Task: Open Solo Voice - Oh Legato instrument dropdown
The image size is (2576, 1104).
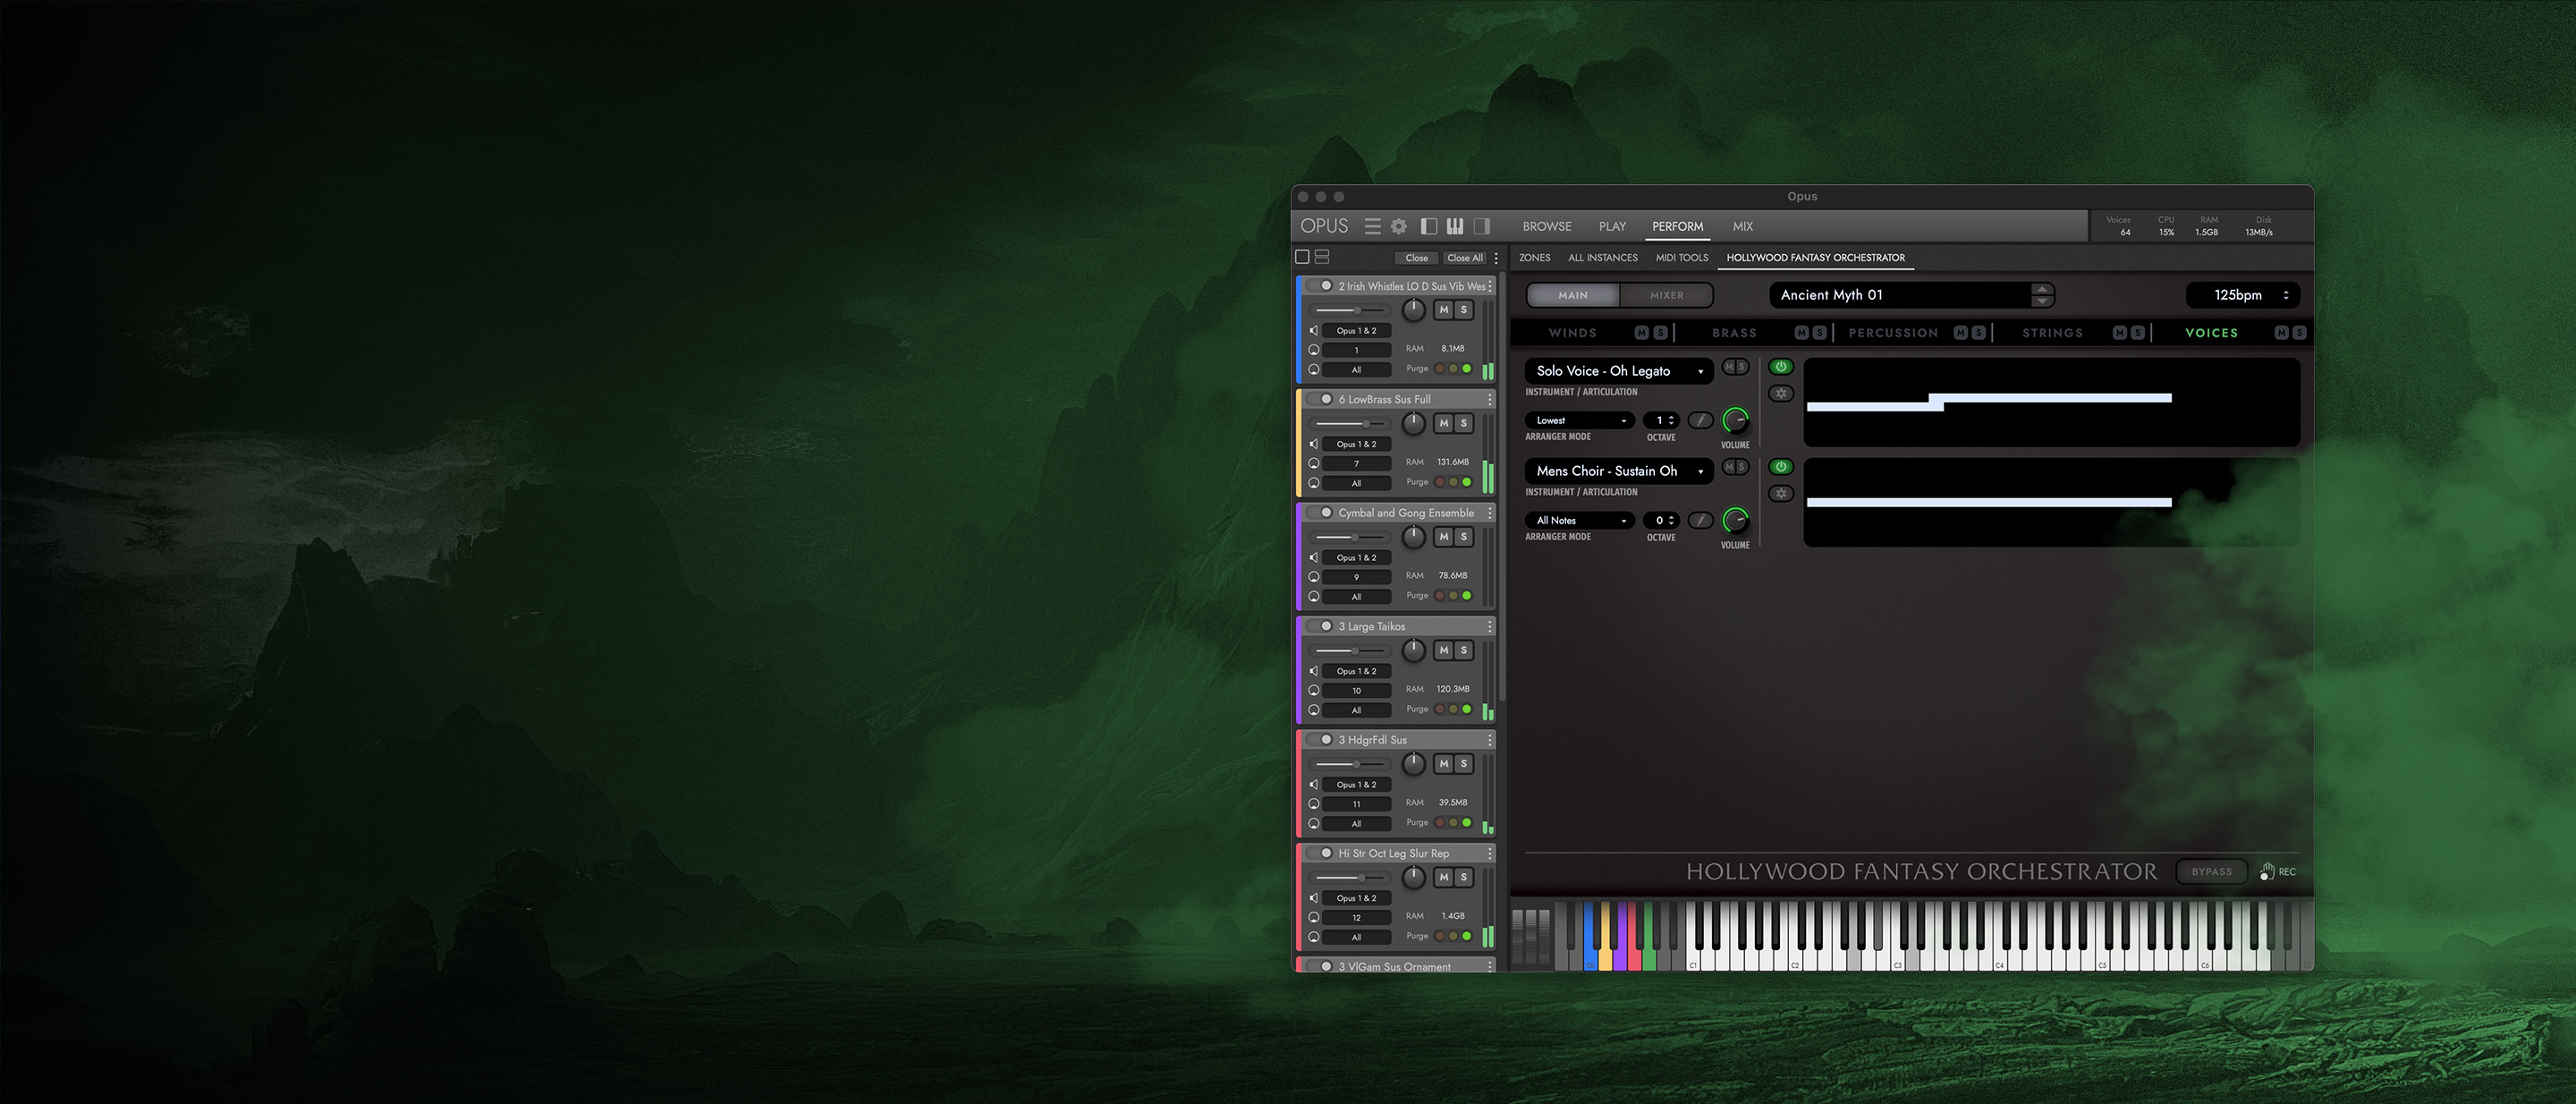Action: click(x=1618, y=371)
